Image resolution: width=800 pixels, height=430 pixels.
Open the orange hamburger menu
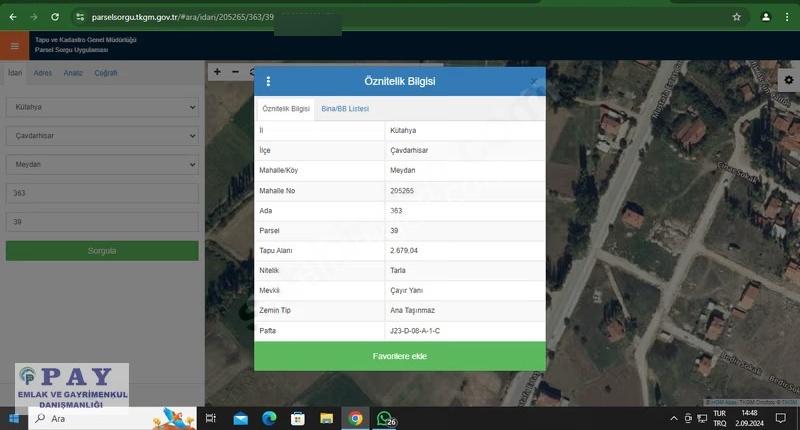(x=14, y=46)
